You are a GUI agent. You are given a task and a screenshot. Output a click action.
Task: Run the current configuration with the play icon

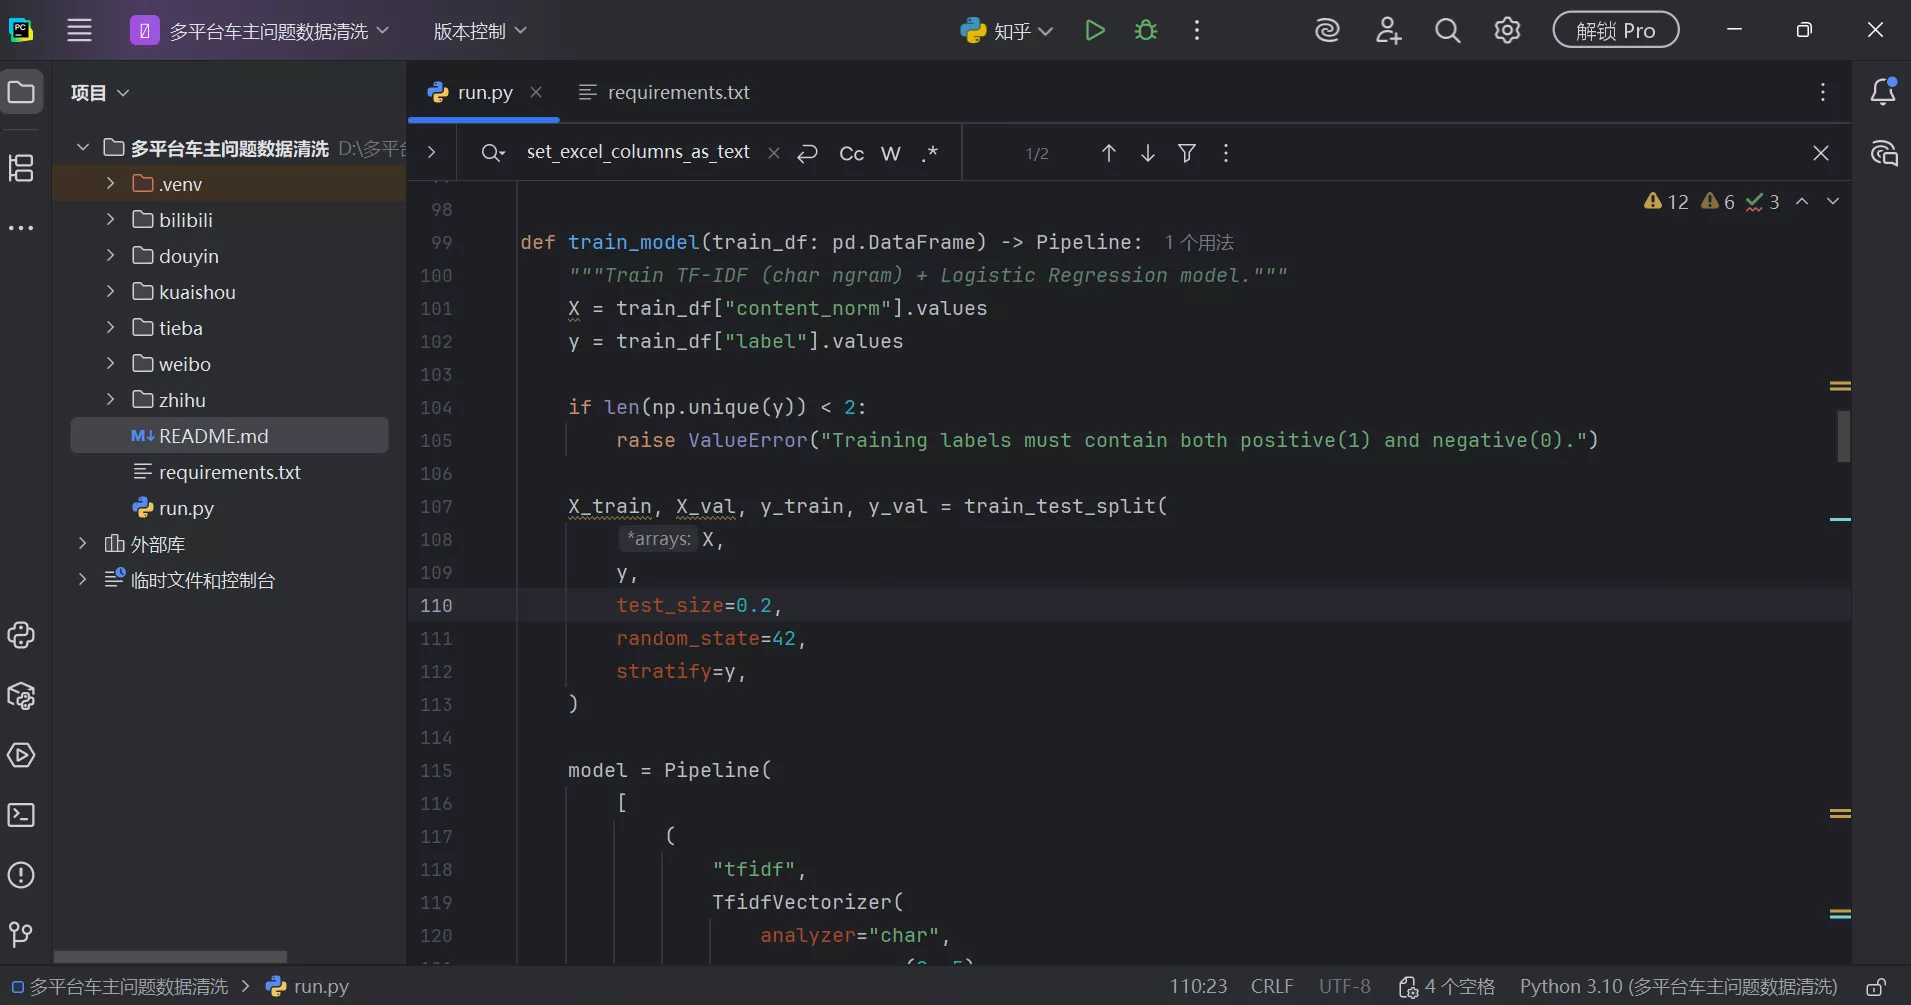tap(1095, 31)
